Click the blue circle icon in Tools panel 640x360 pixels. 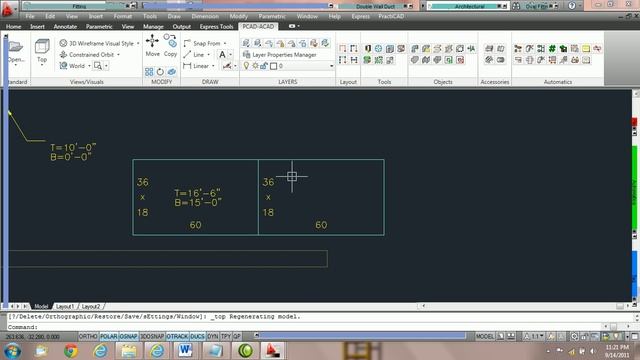(x=378, y=49)
